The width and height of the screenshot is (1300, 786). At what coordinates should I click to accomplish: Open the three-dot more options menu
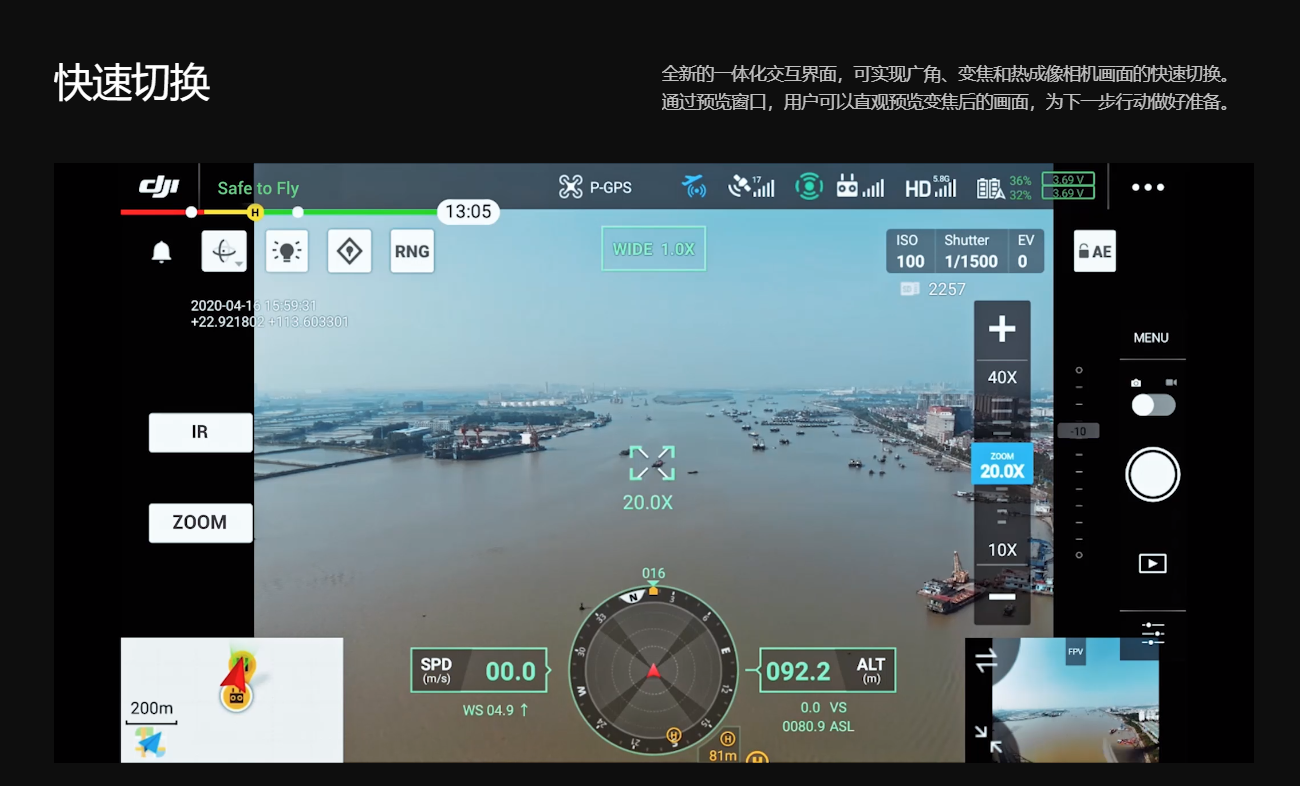click(x=1147, y=187)
